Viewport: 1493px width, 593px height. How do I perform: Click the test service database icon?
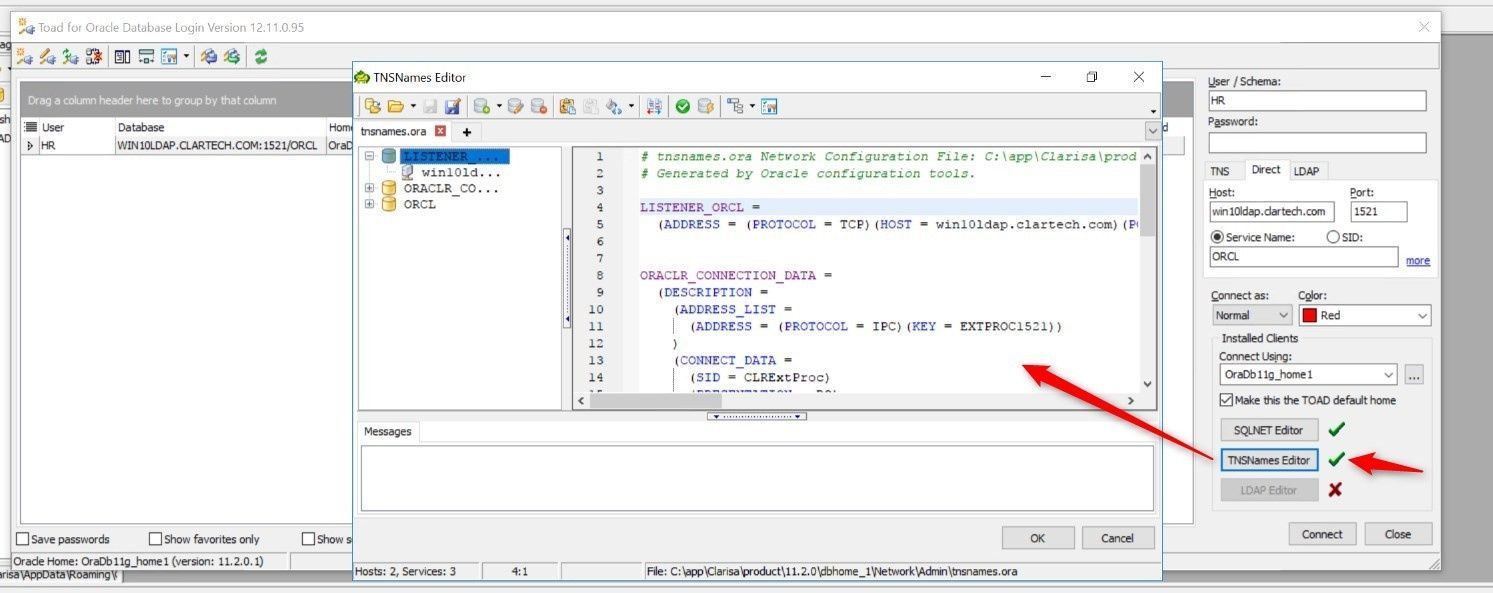pos(707,106)
